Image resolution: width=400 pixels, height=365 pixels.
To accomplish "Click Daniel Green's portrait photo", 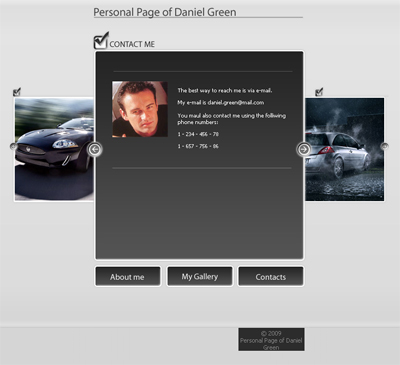I will click(x=140, y=109).
